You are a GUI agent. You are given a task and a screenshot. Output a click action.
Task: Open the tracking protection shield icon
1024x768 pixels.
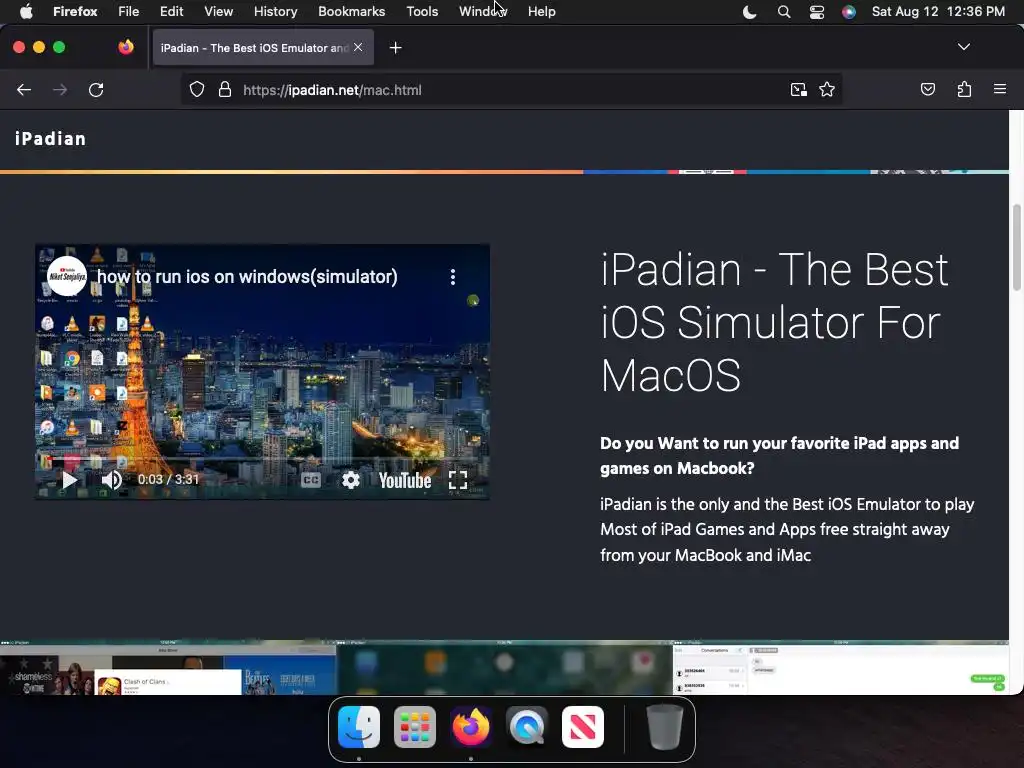coord(197,90)
